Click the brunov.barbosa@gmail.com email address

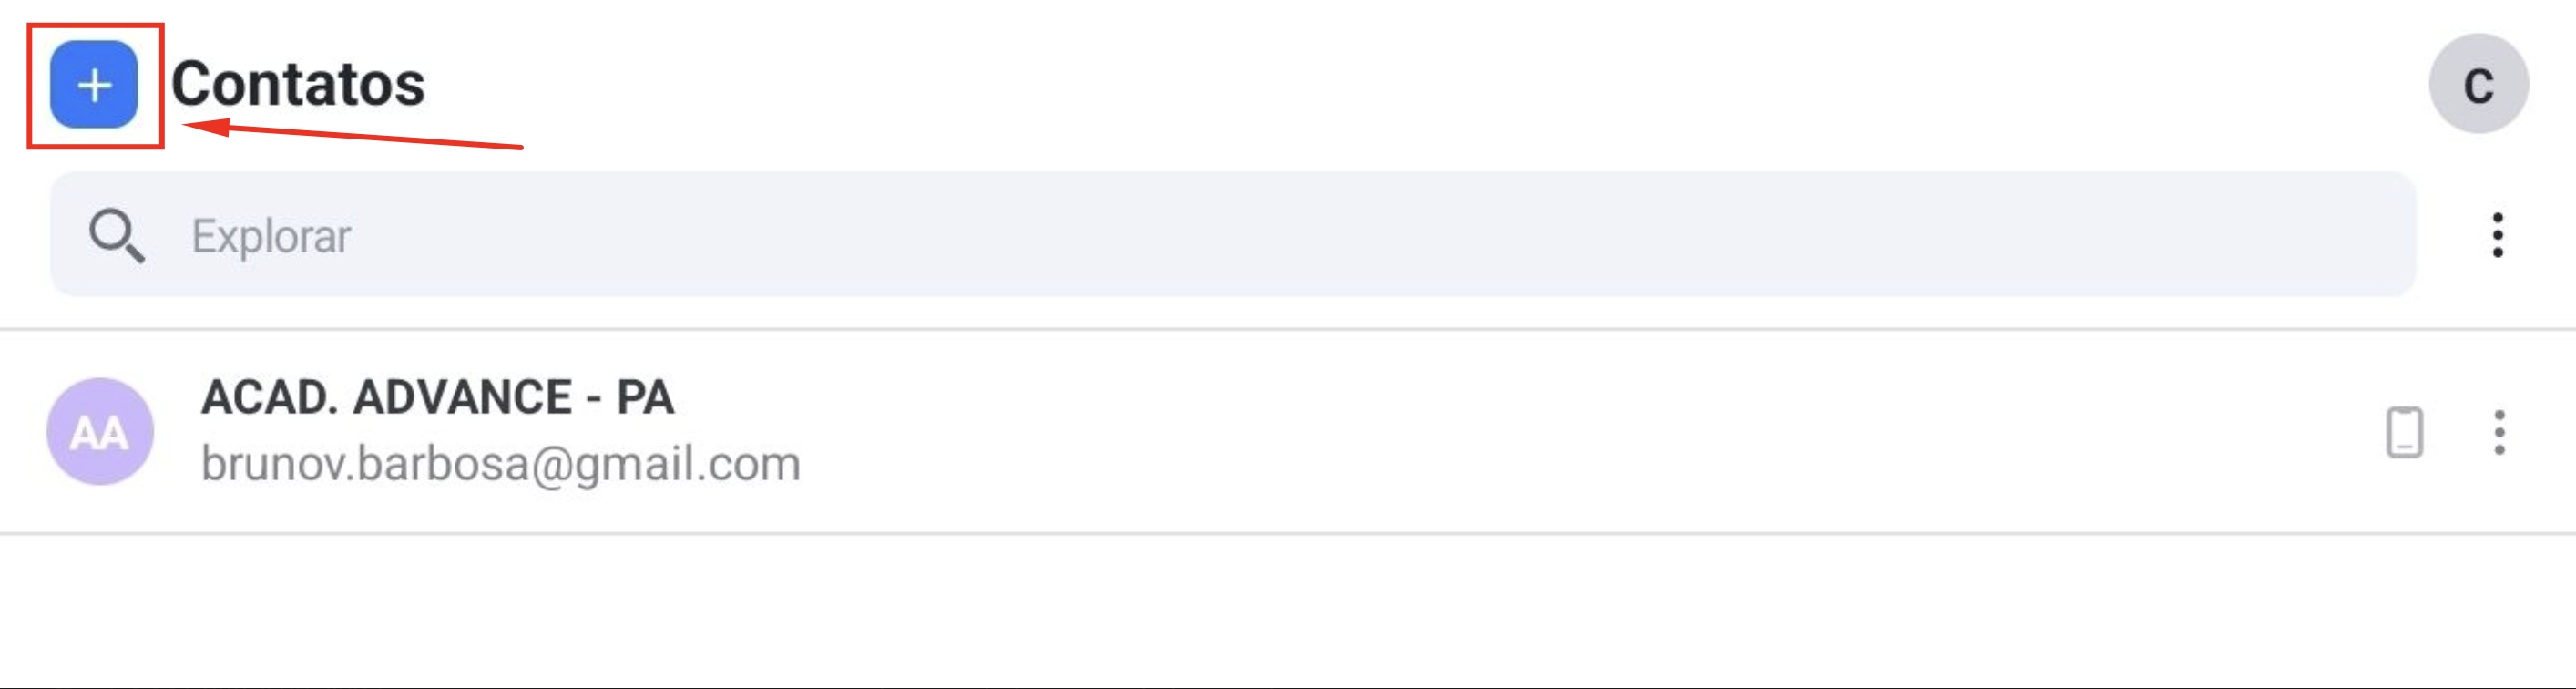pos(500,464)
